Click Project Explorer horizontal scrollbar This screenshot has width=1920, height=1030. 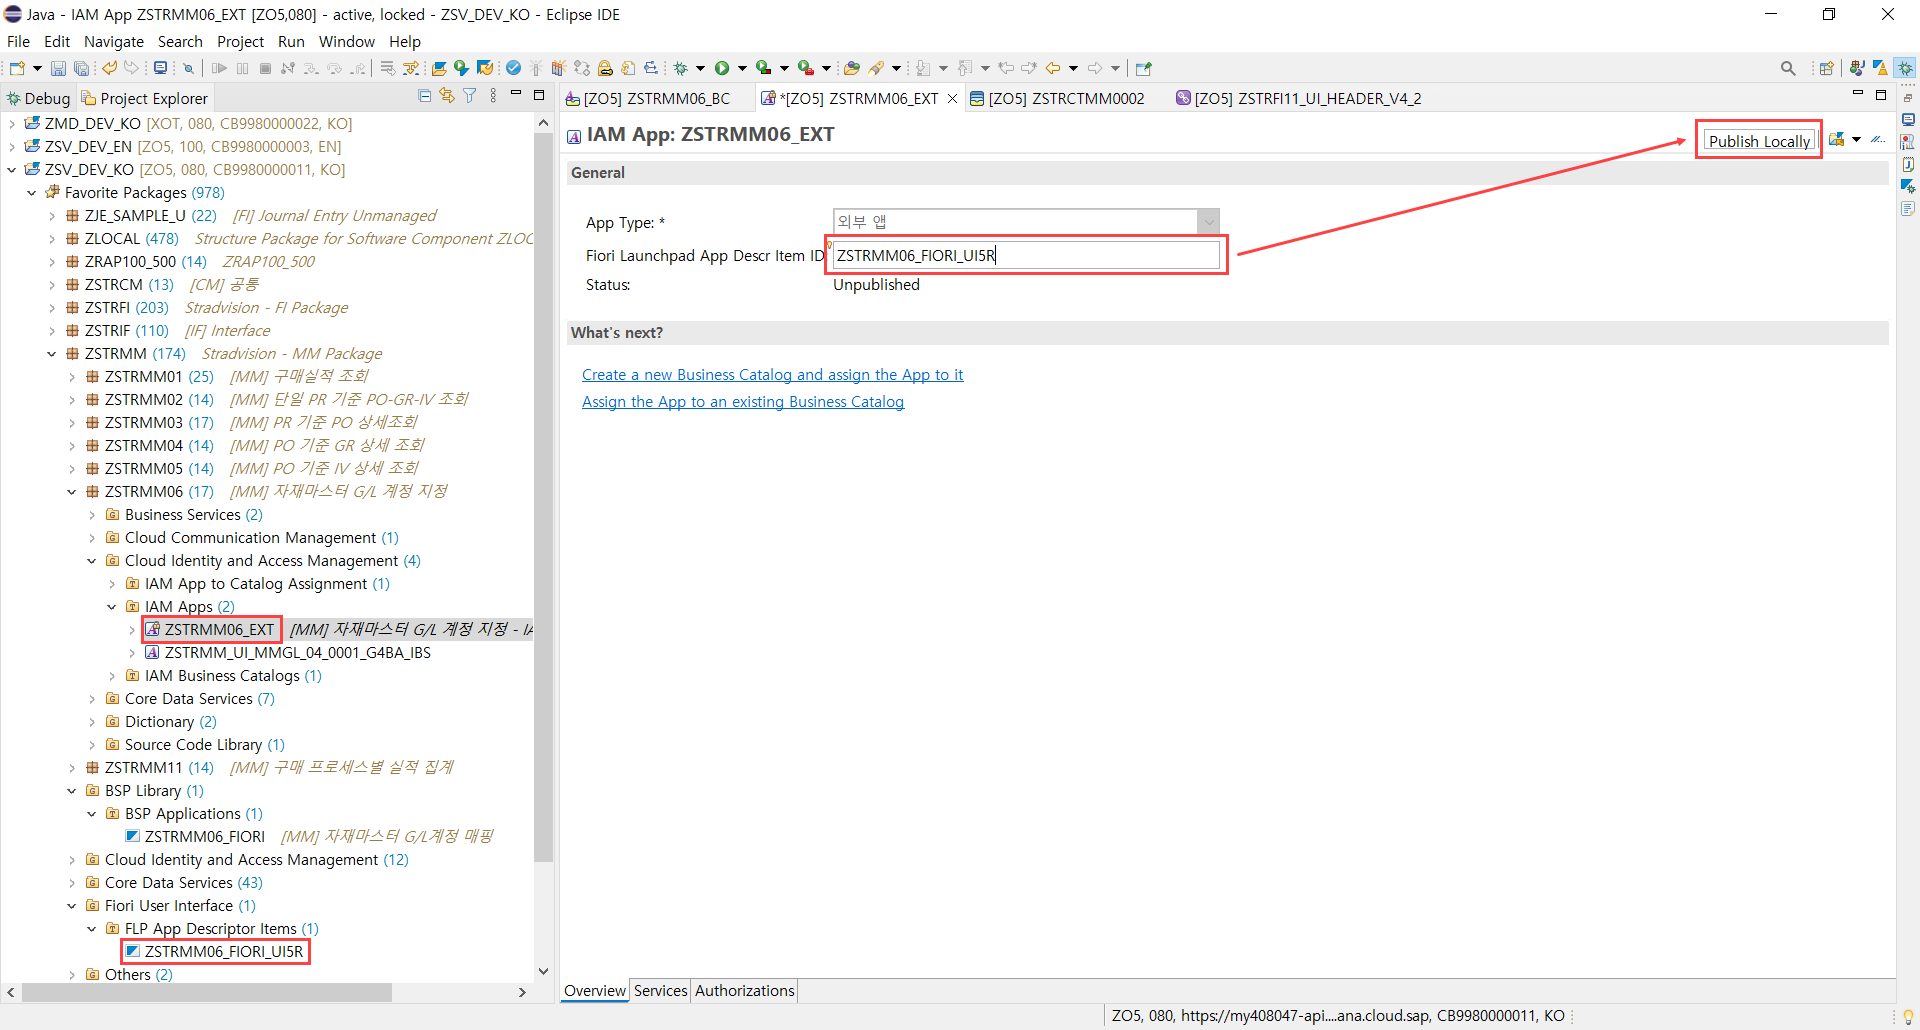pyautogui.click(x=207, y=992)
